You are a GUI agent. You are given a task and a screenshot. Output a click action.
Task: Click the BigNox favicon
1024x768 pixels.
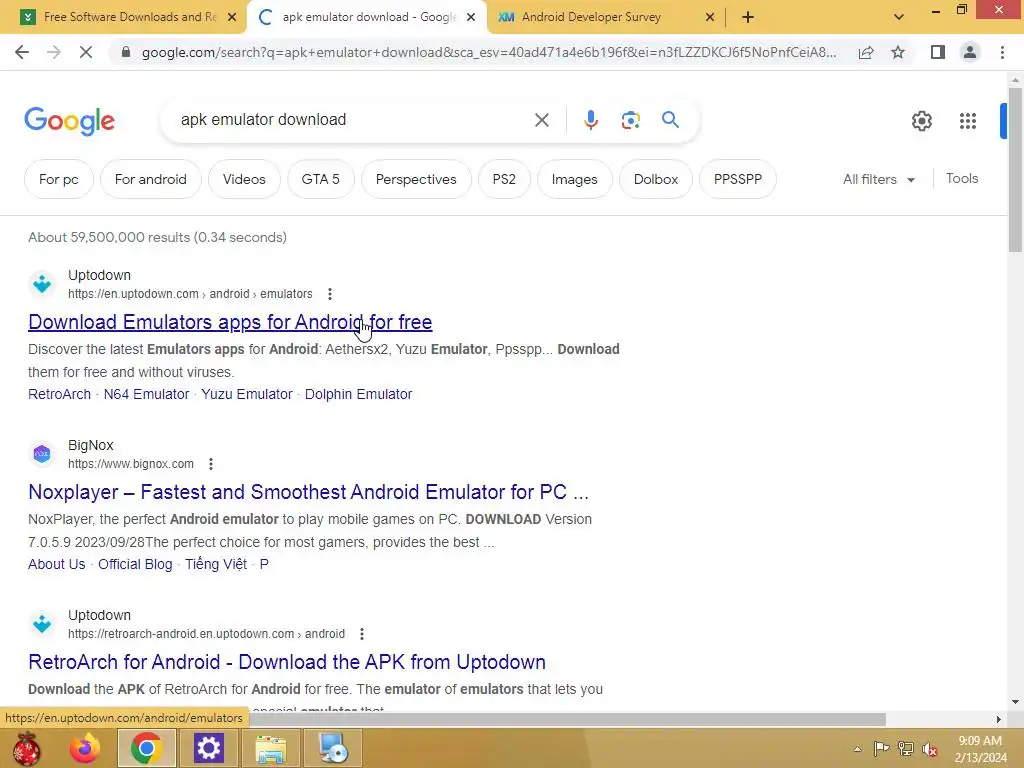(42, 453)
